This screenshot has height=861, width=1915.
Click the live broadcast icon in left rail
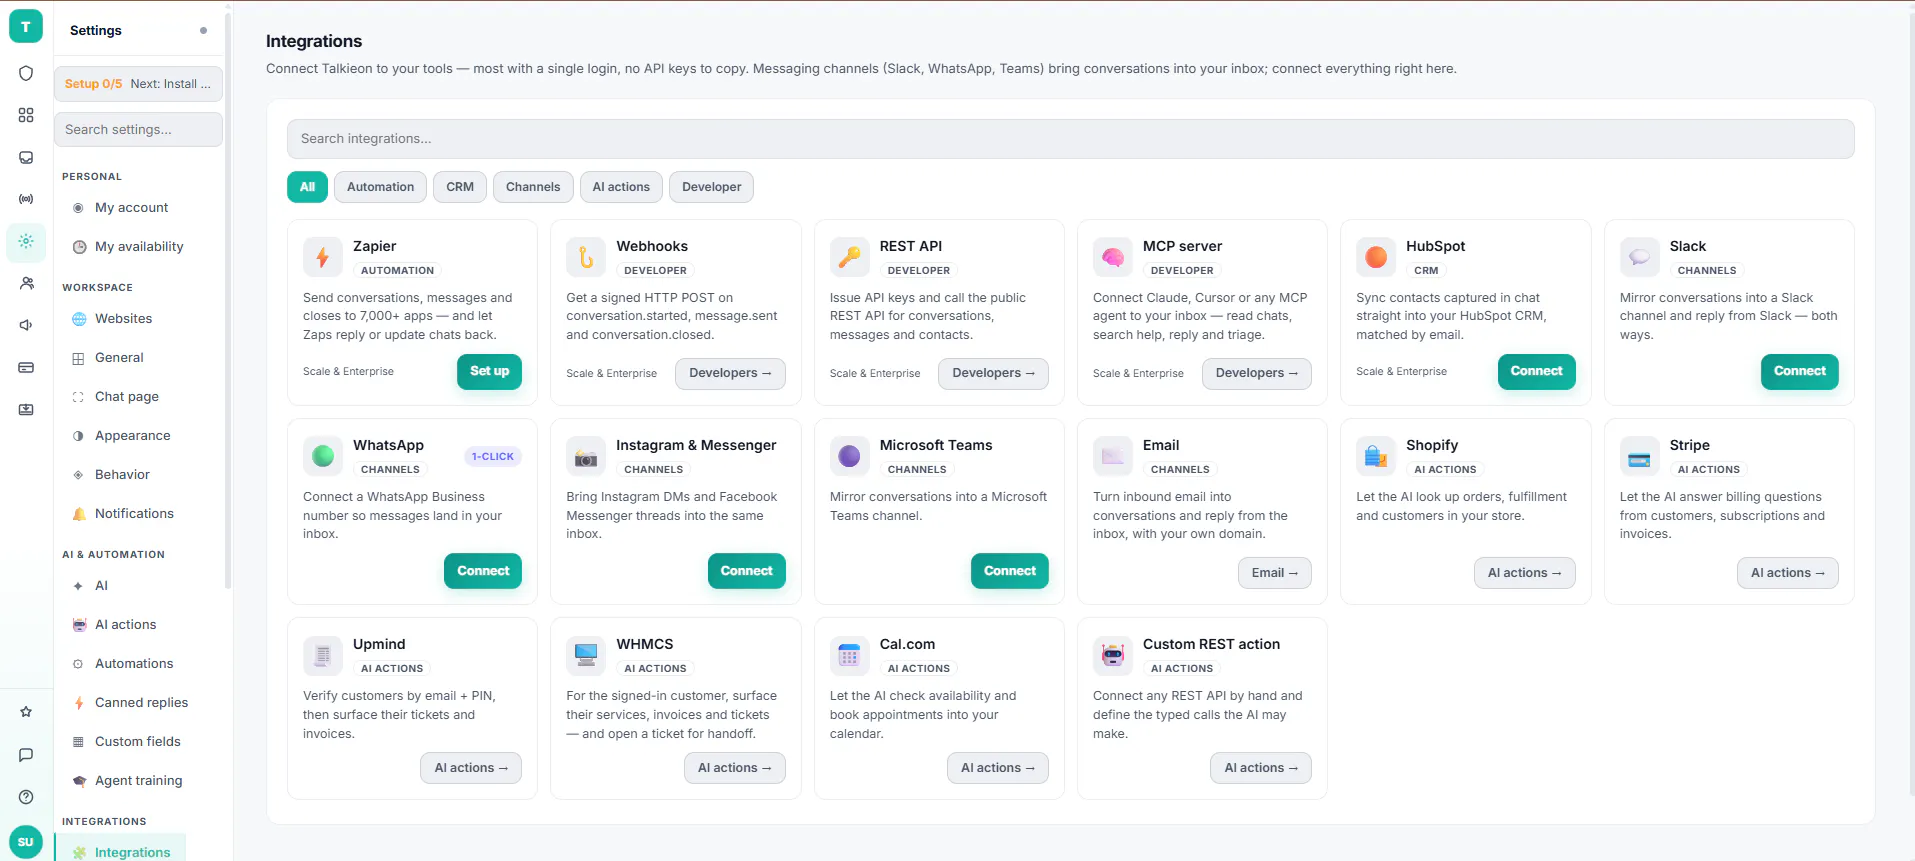[x=26, y=199]
